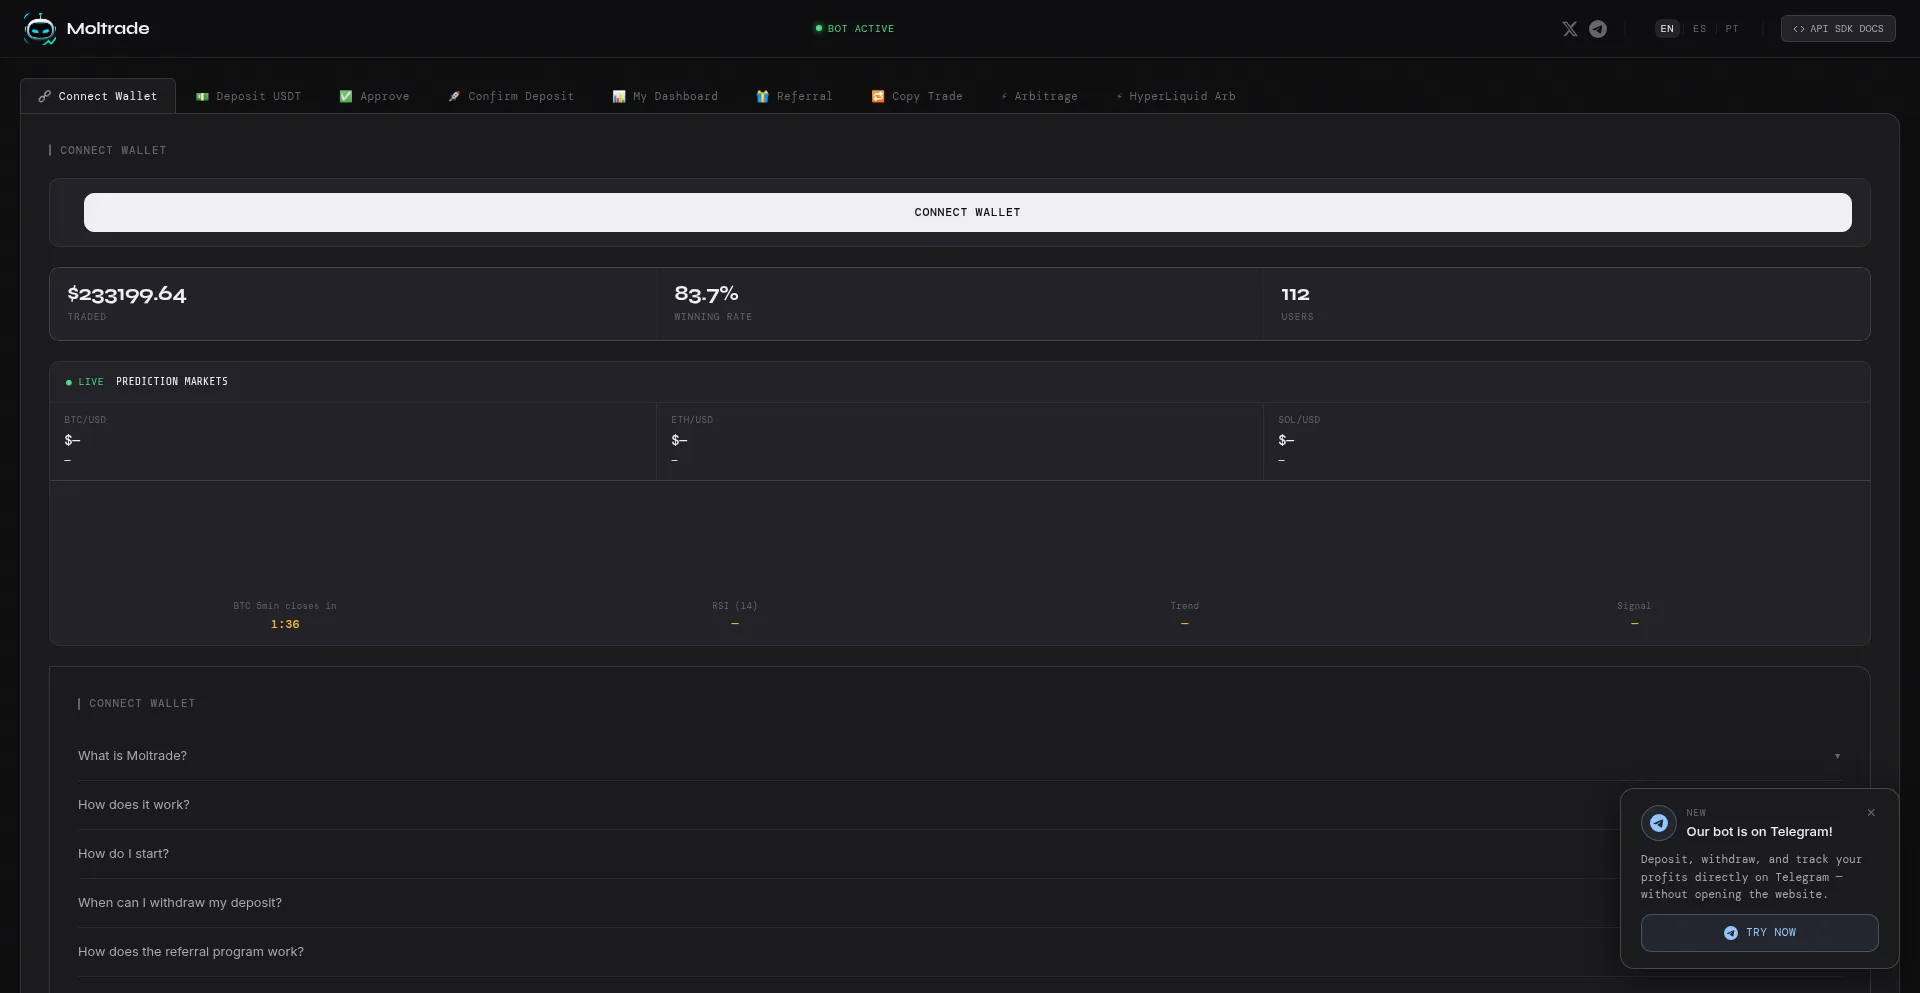Expand the 'What is Moltrade?' question
The image size is (1920, 993).
point(959,756)
